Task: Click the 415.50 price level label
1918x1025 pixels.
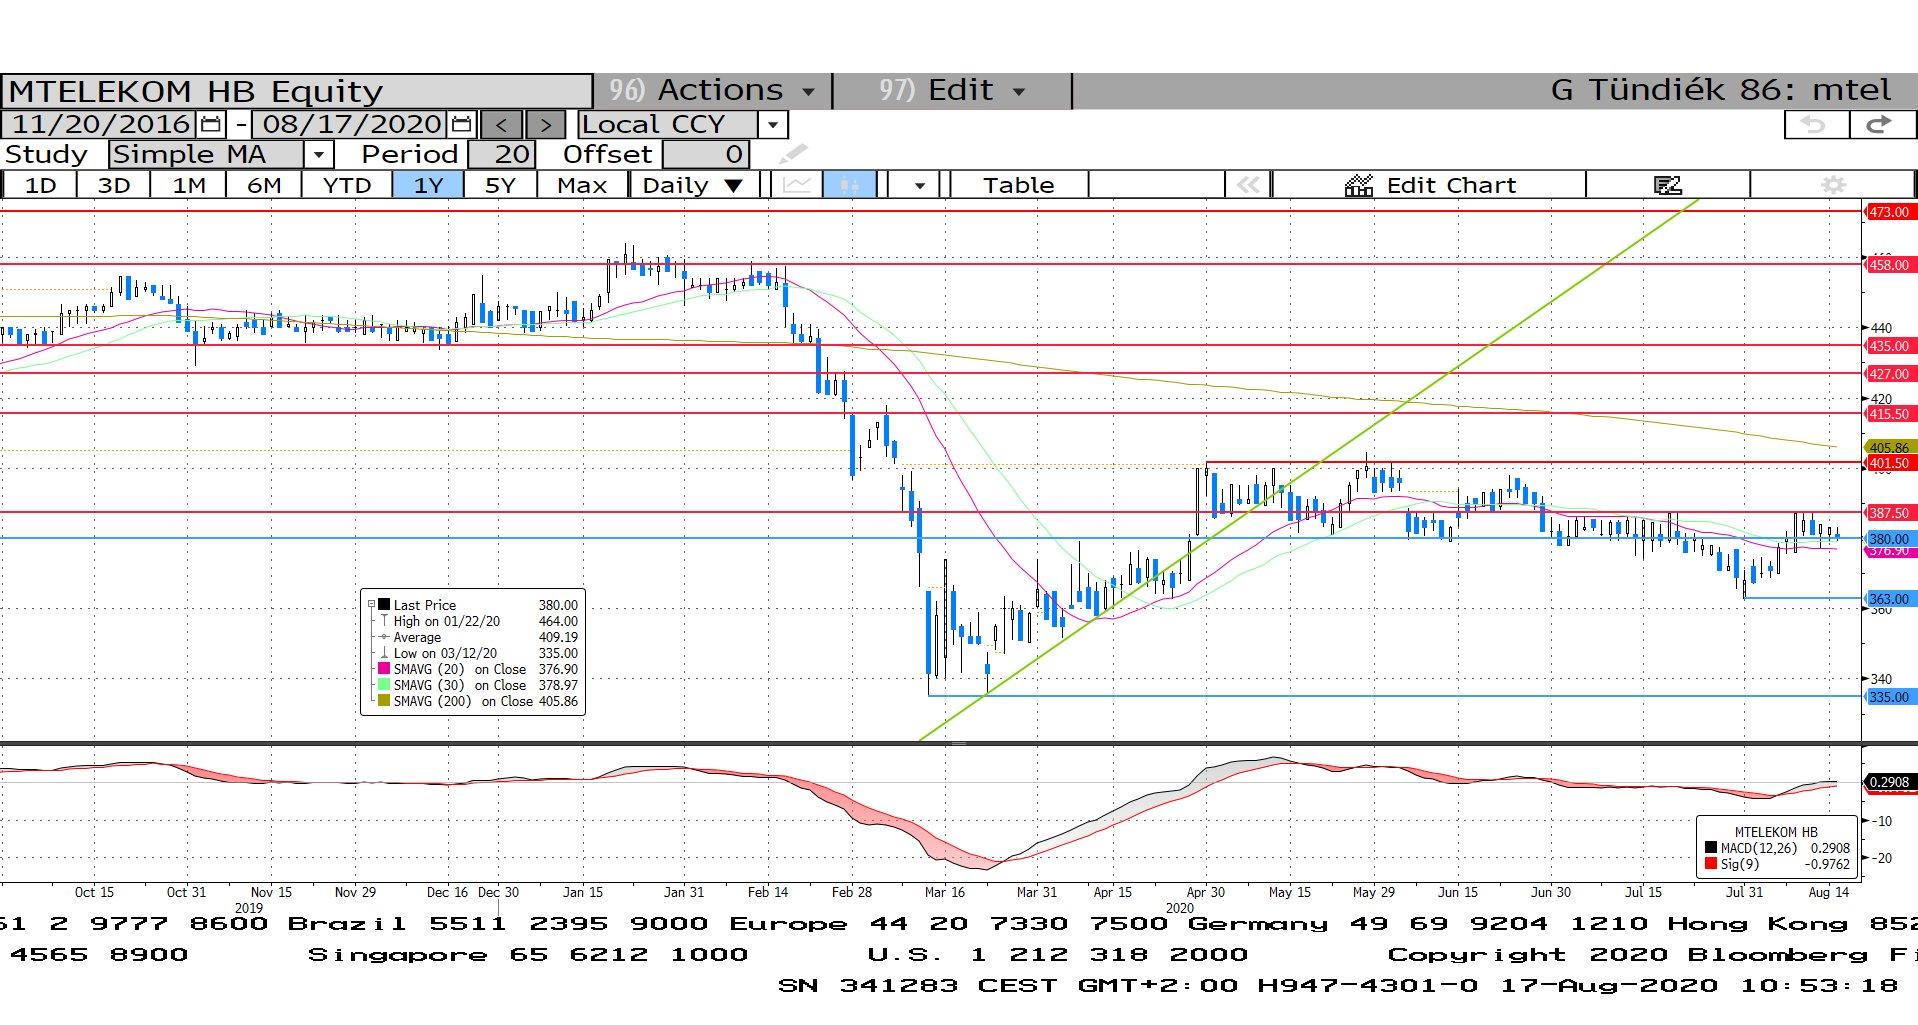Action: [x=1889, y=414]
